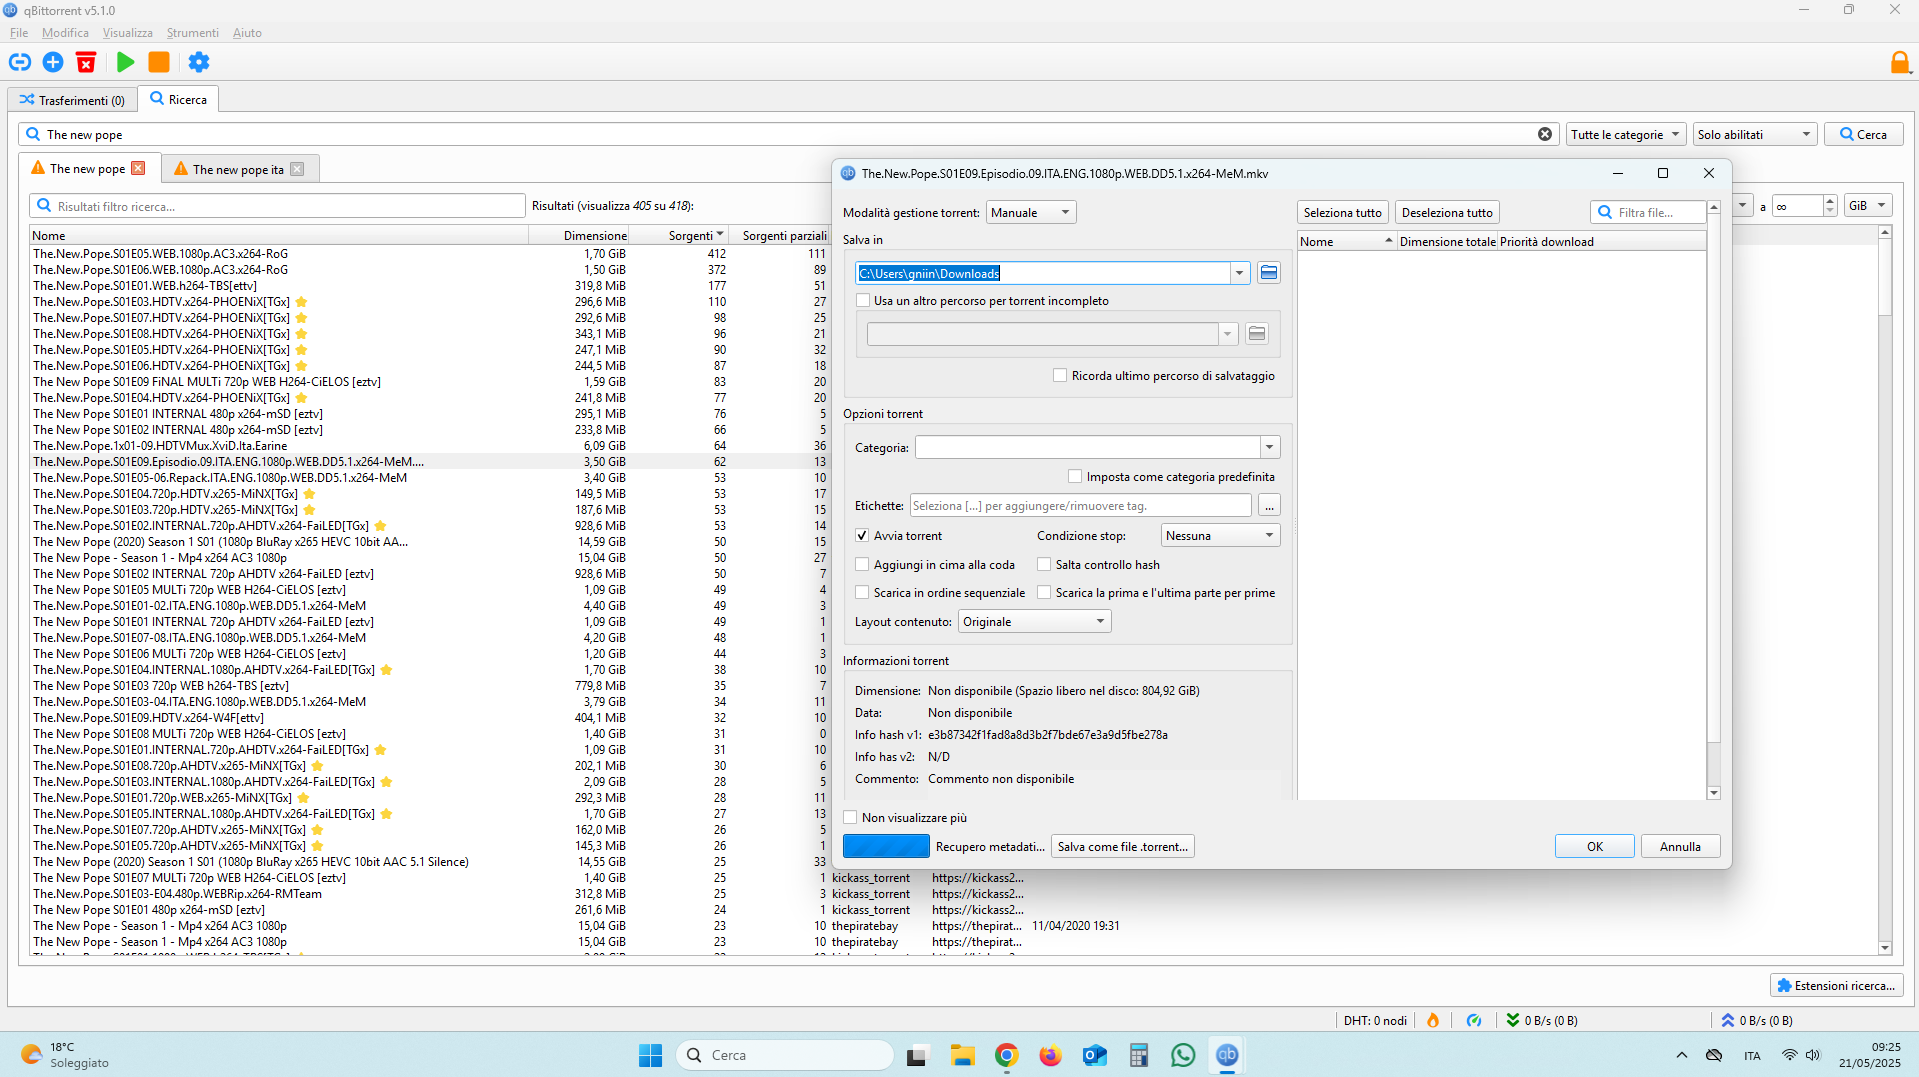This screenshot has width=1919, height=1077.
Task: Click the Cerca search button
Action: coord(1864,135)
